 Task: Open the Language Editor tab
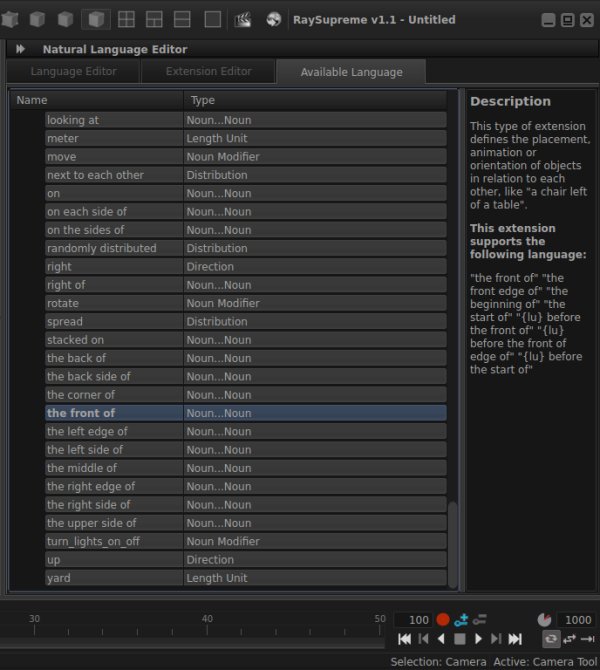click(74, 71)
